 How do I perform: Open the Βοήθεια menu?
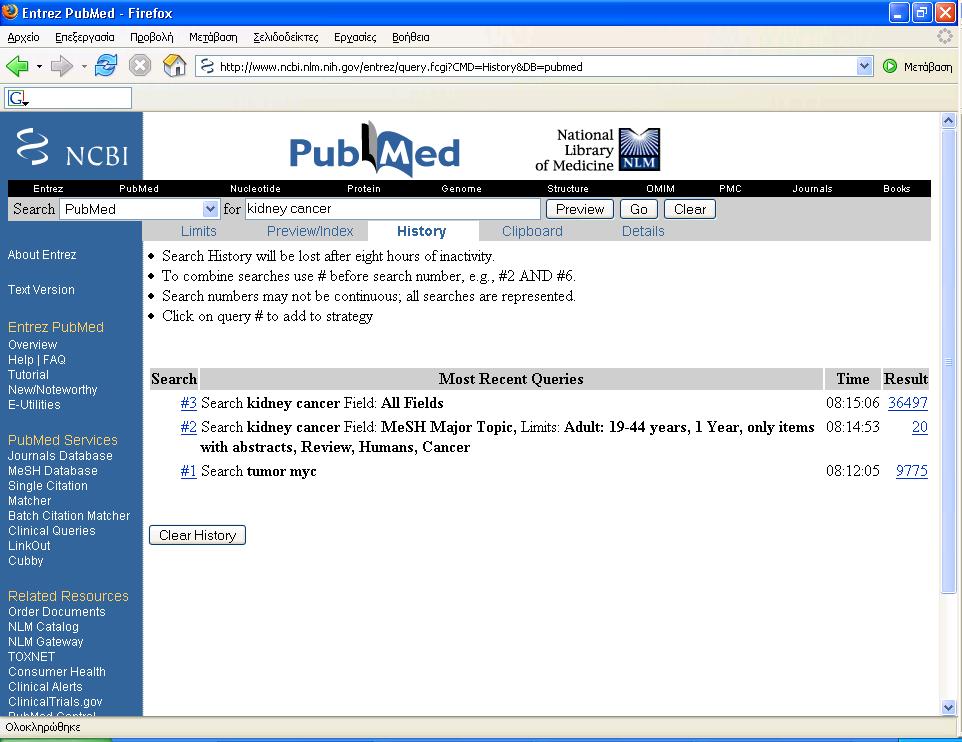point(410,37)
